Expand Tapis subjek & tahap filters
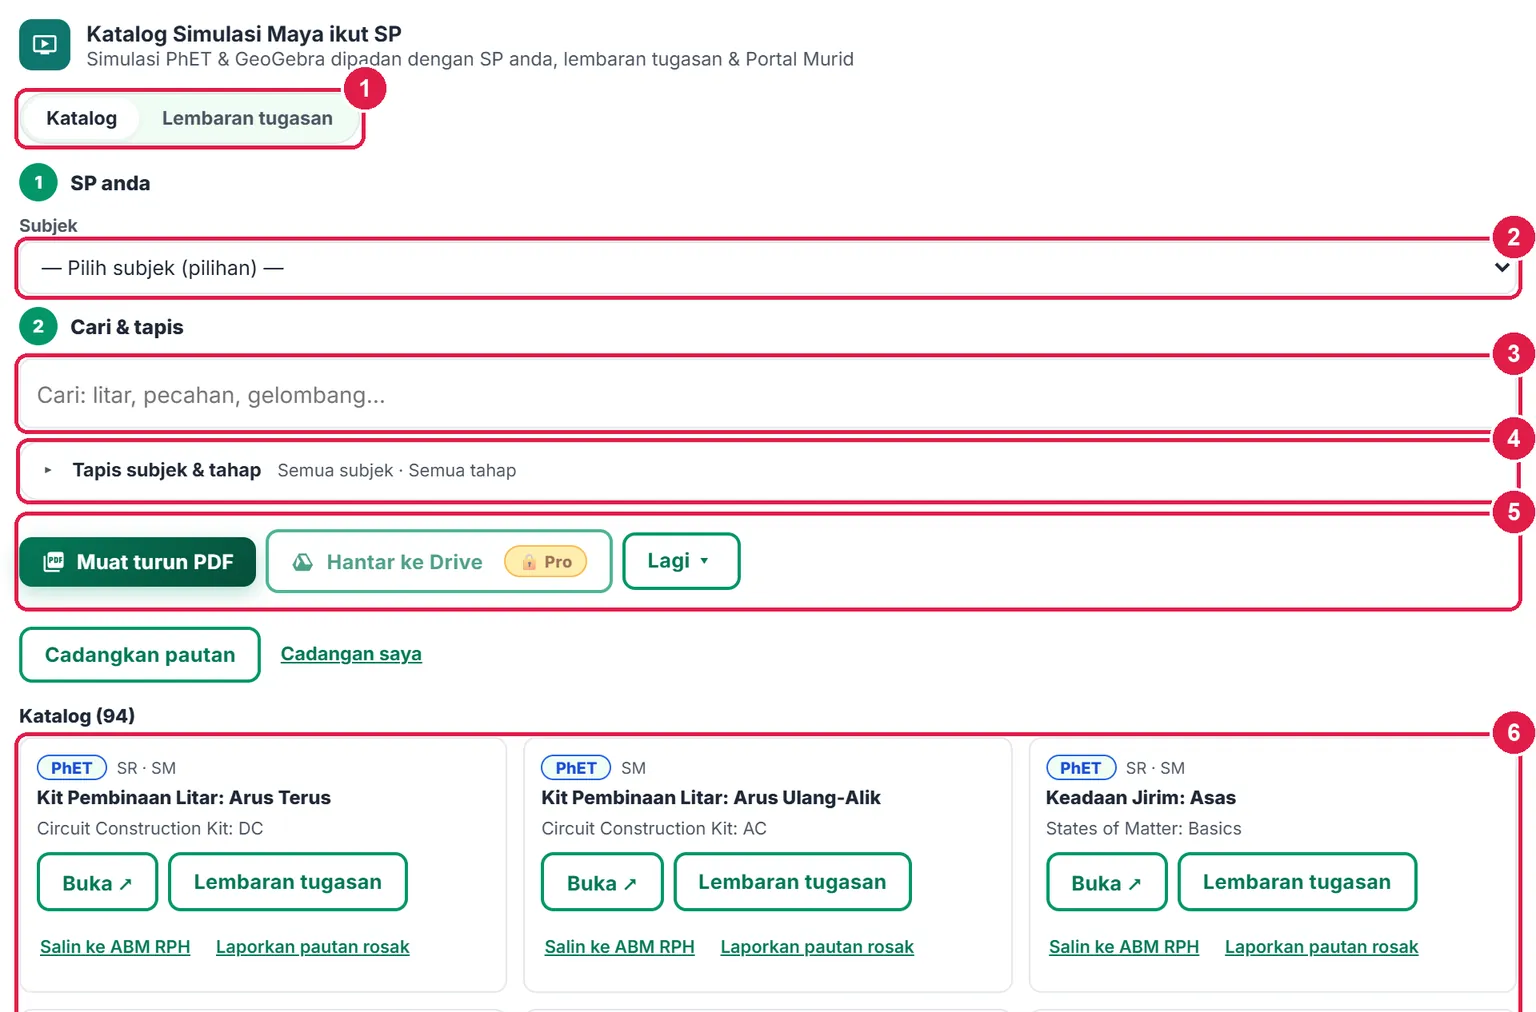The height and width of the screenshot is (1012, 1536). click(768, 470)
